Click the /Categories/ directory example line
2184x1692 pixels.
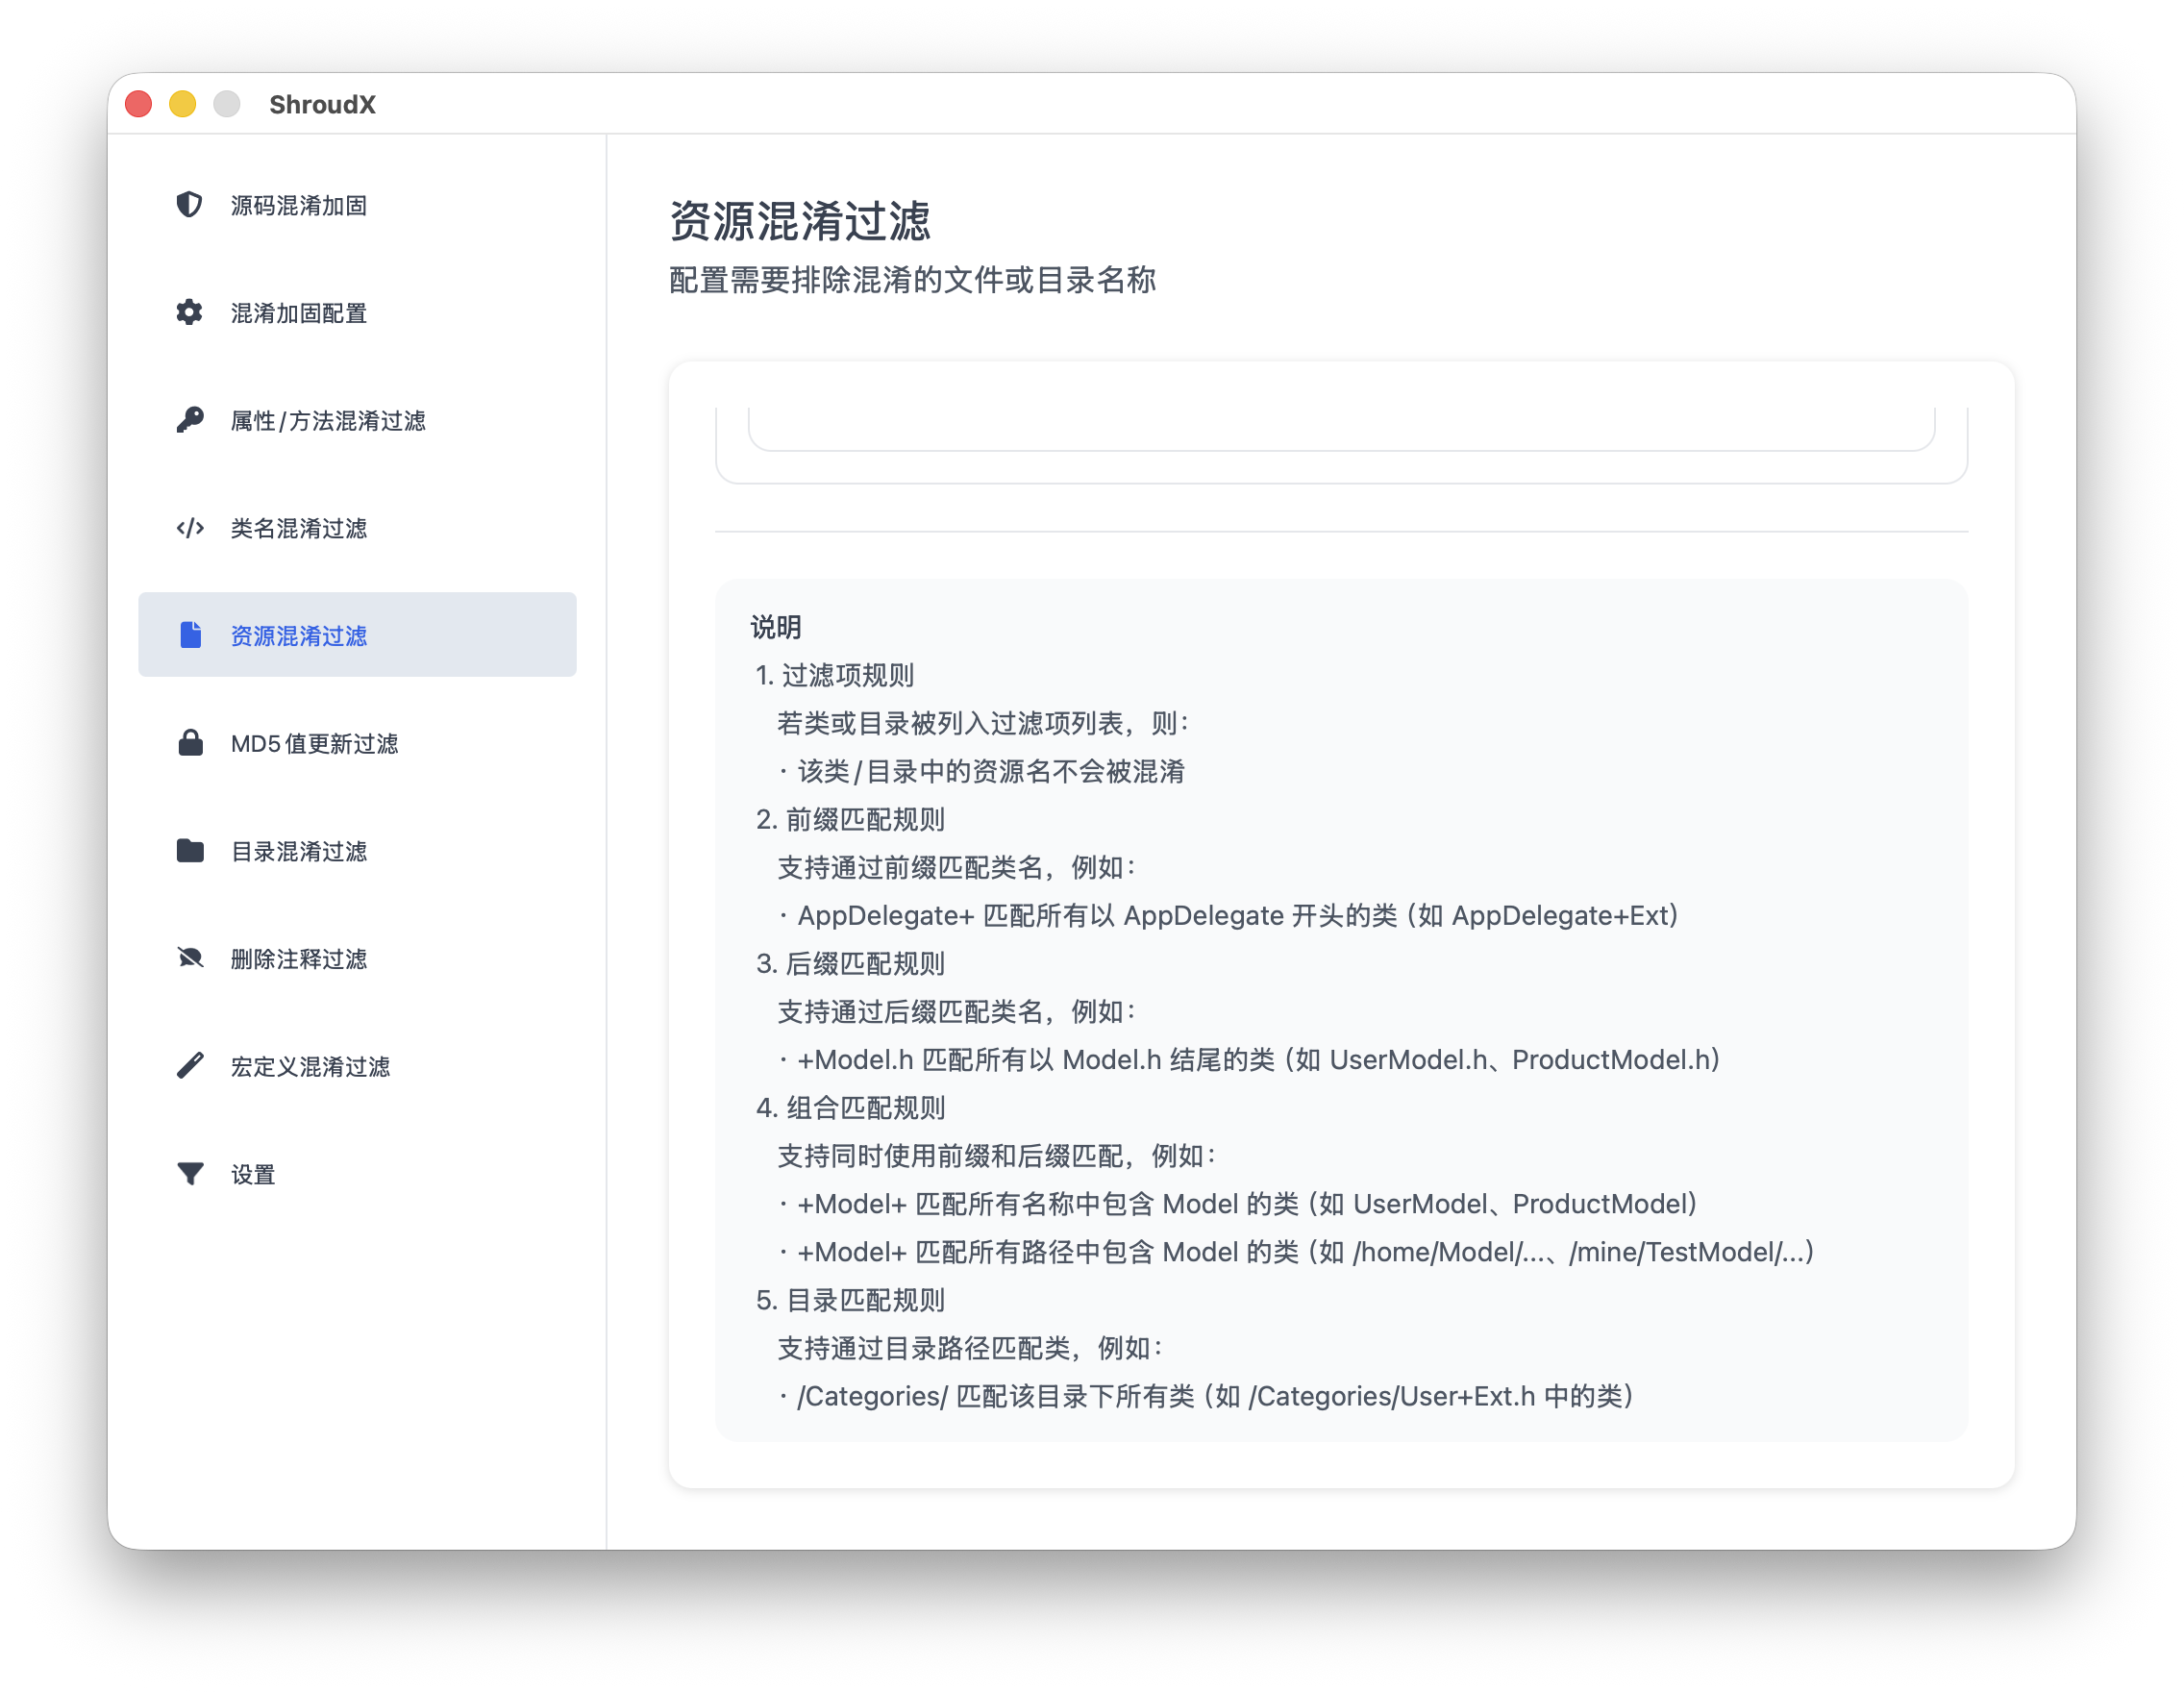(x=1206, y=1396)
